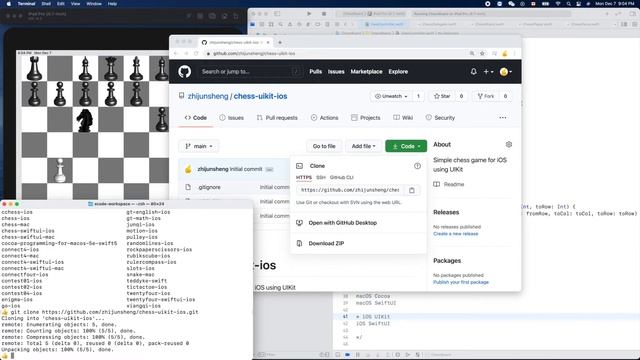Select GitHub CLI clone option
The image size is (640, 360).
click(342, 178)
